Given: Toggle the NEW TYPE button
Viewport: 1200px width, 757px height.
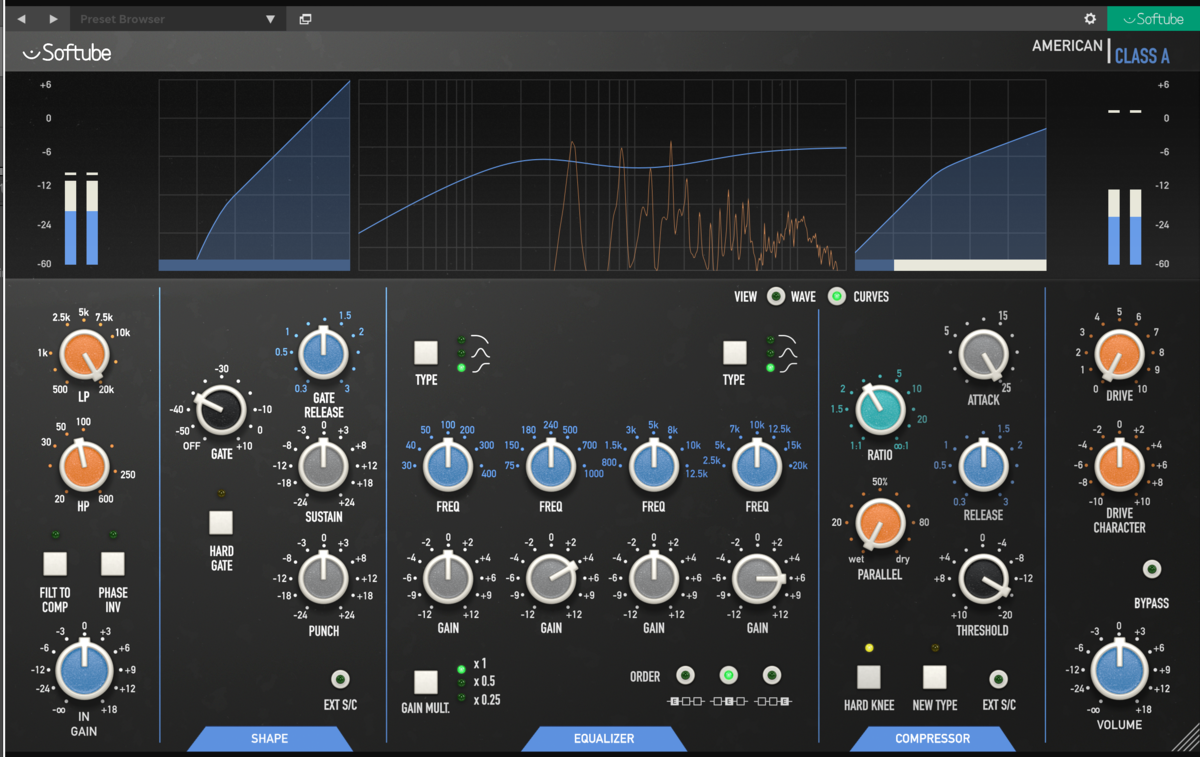Looking at the screenshot, I should coord(935,677).
